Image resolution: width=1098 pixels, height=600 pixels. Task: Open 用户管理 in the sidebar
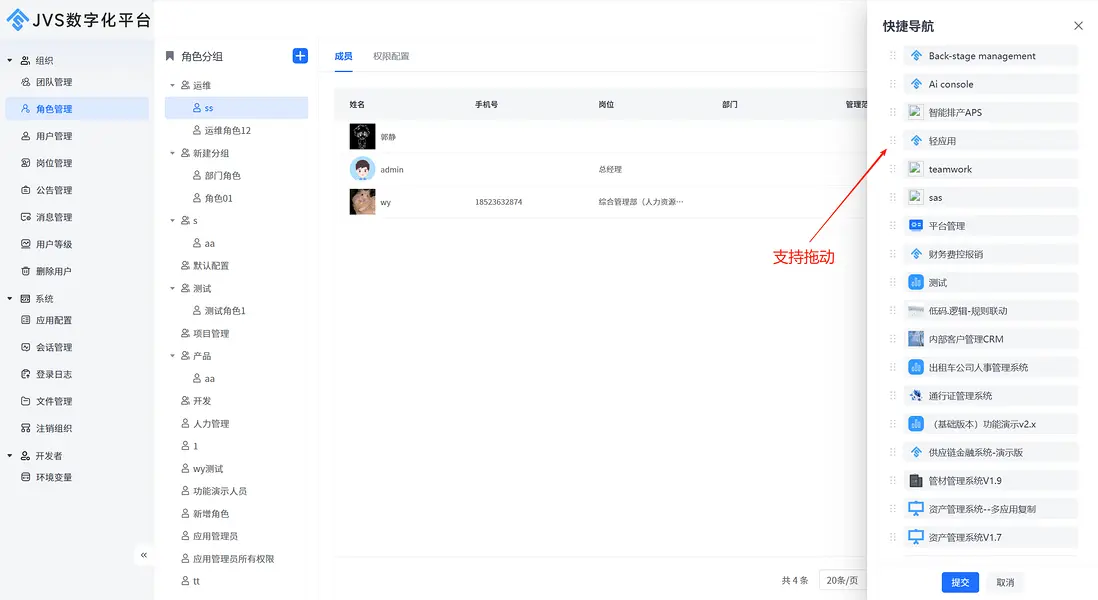point(77,136)
